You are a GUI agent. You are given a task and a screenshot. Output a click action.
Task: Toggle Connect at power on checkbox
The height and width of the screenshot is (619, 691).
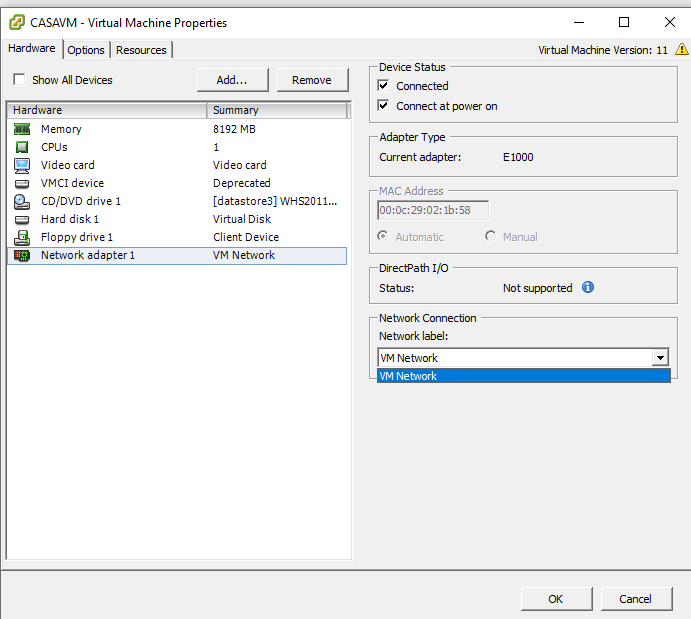(x=383, y=105)
